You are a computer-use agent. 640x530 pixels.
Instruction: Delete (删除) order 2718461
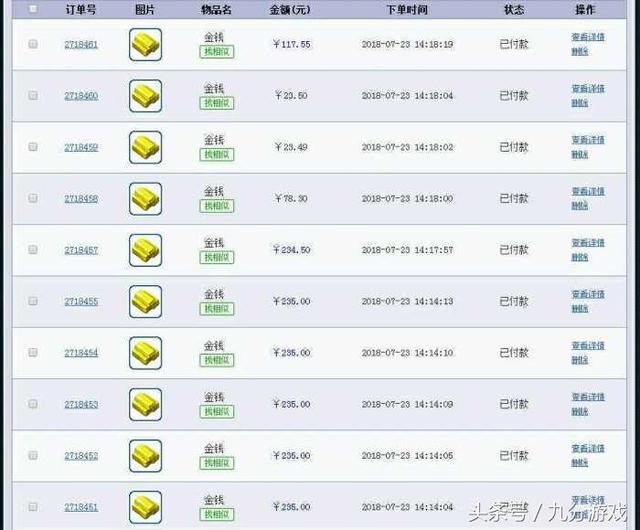(580, 52)
